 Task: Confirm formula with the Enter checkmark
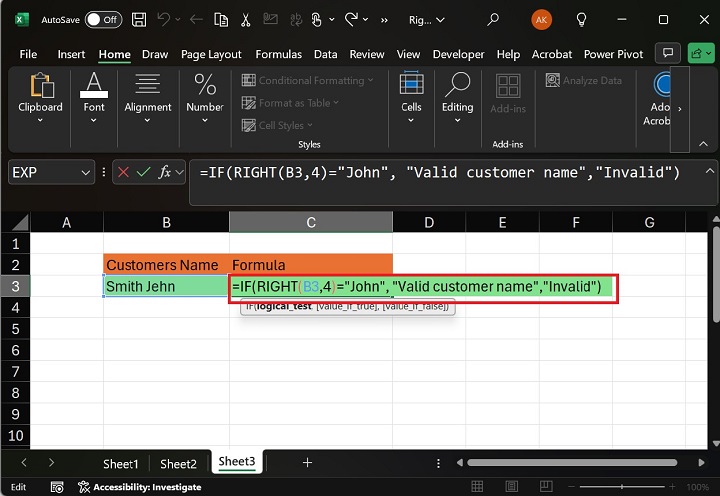coord(144,172)
